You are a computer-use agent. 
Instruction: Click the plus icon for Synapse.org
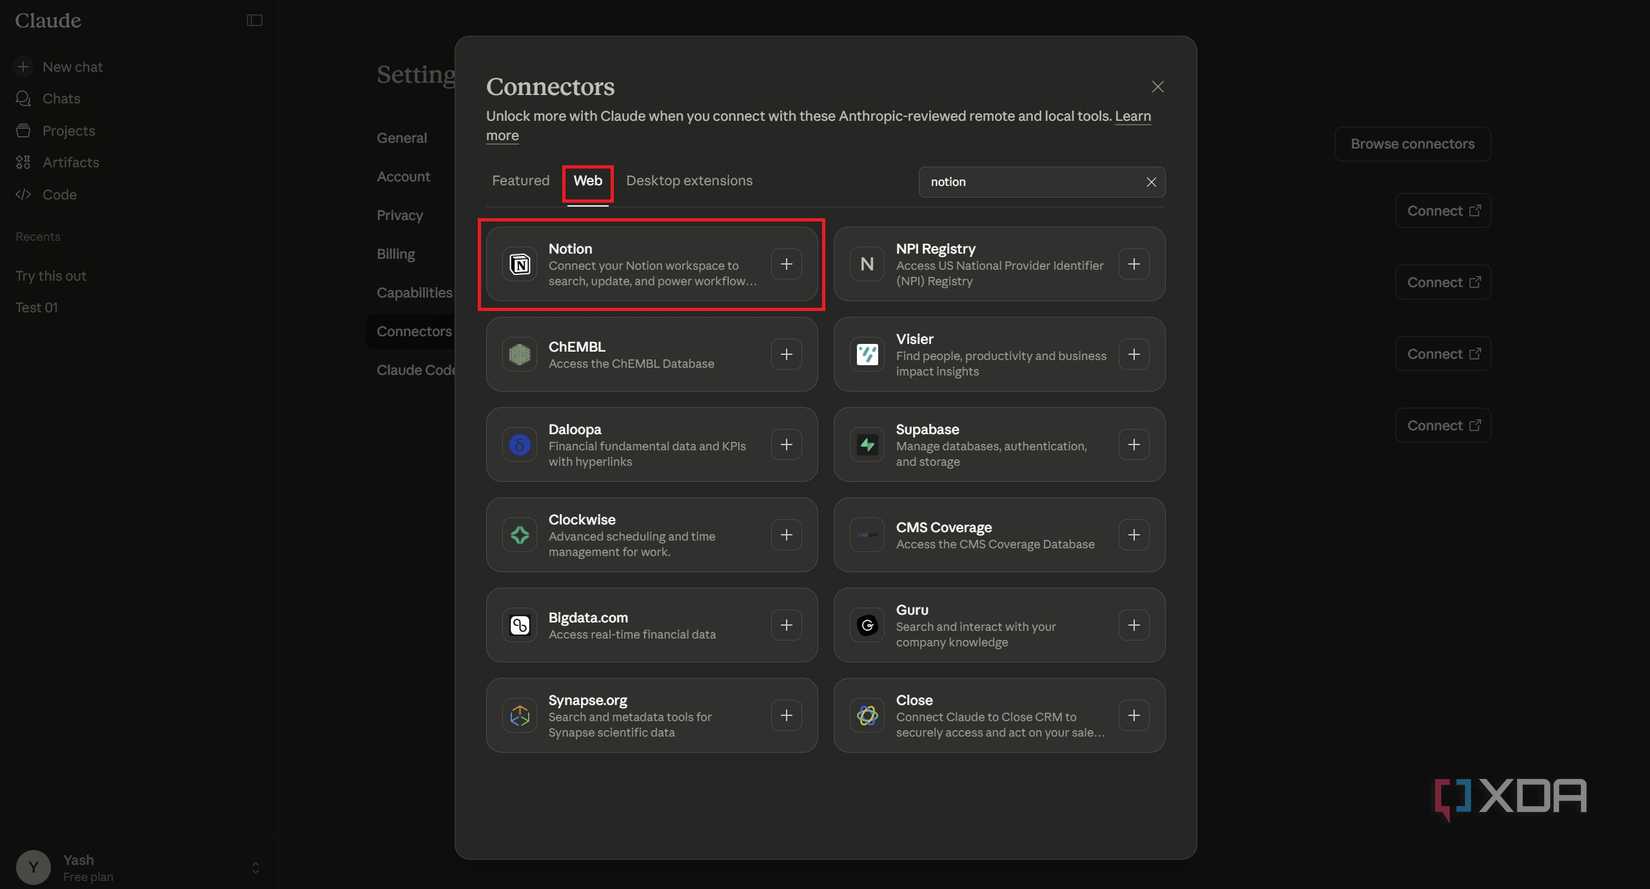tap(787, 715)
